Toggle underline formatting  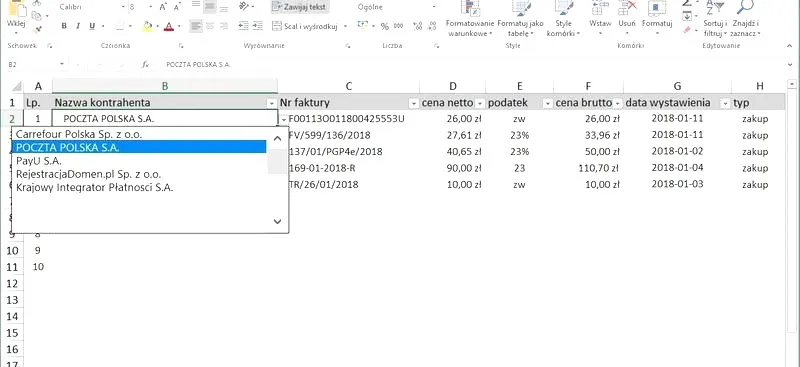click(x=92, y=26)
